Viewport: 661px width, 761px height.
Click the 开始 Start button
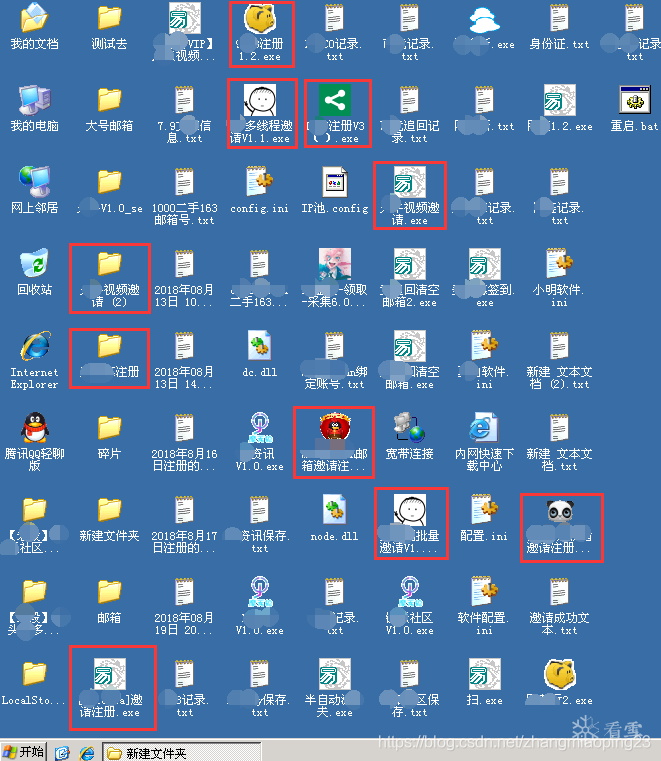(24, 752)
